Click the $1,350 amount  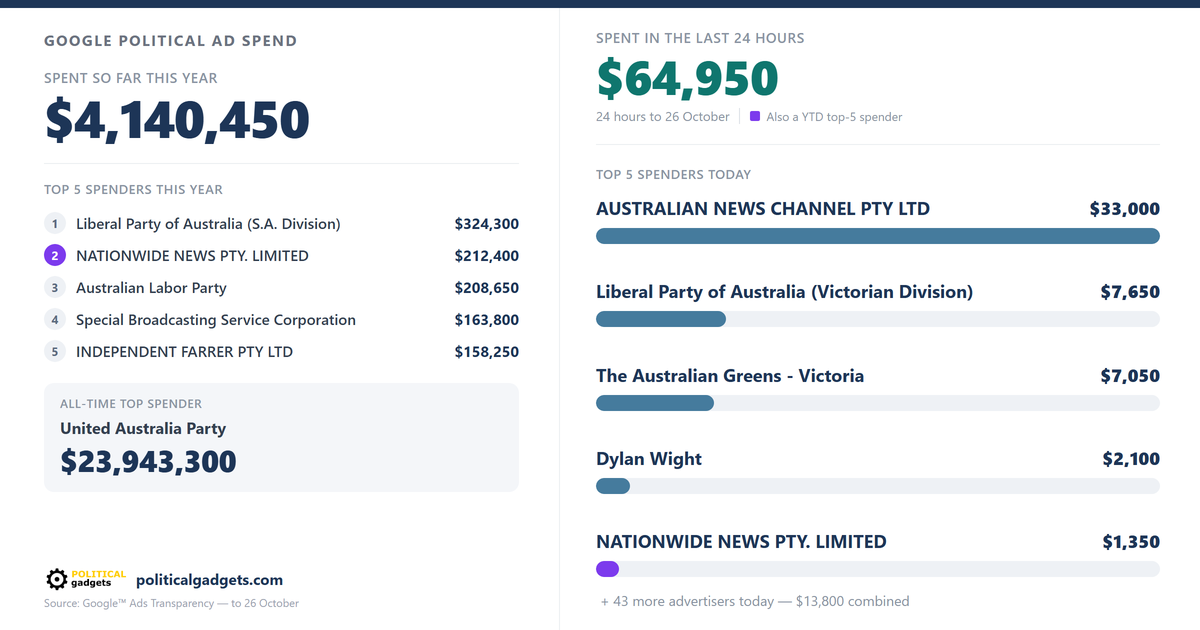[1131, 542]
